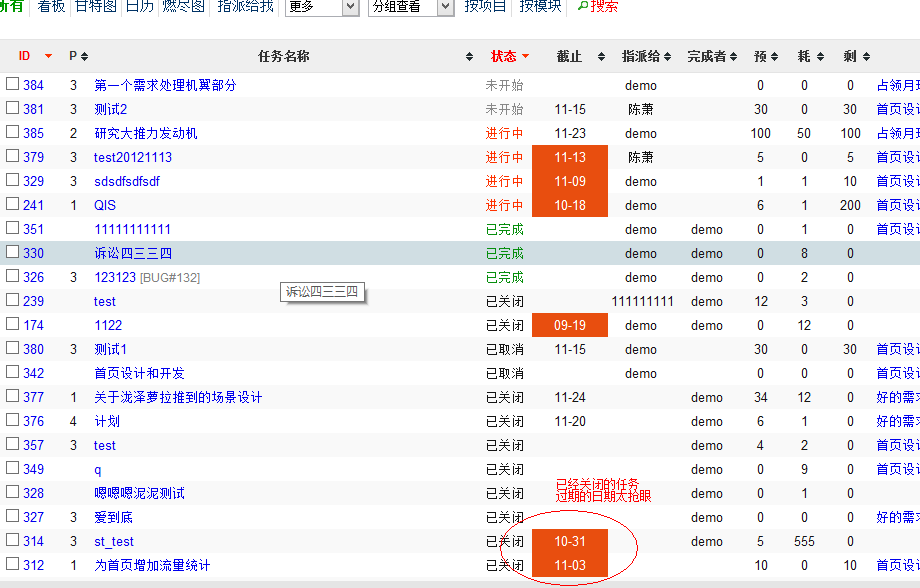Select checkbox for task 241

[x=13, y=204]
